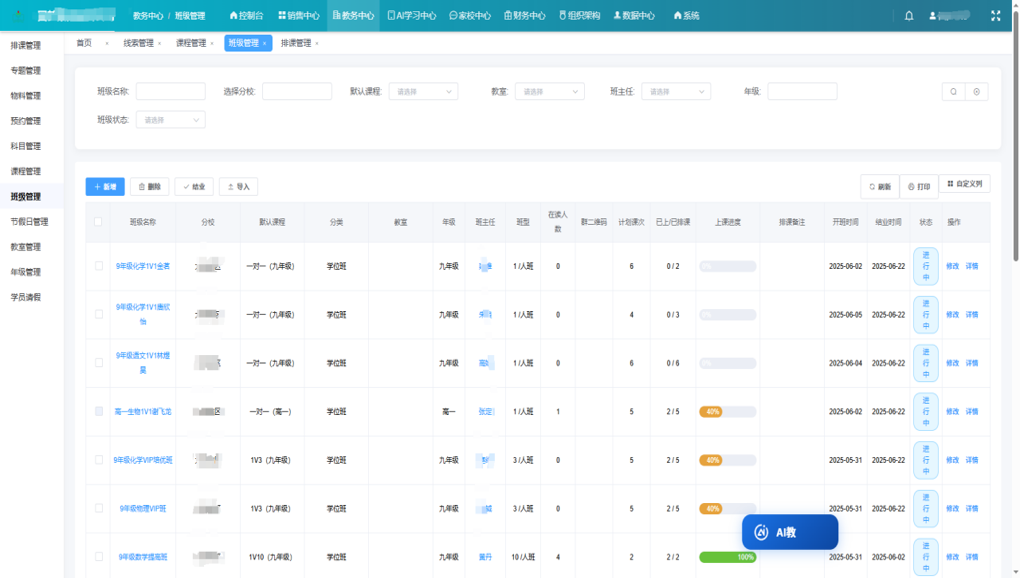Open the 班级状态 filter dropdown
The image size is (1020, 579).
pos(170,120)
